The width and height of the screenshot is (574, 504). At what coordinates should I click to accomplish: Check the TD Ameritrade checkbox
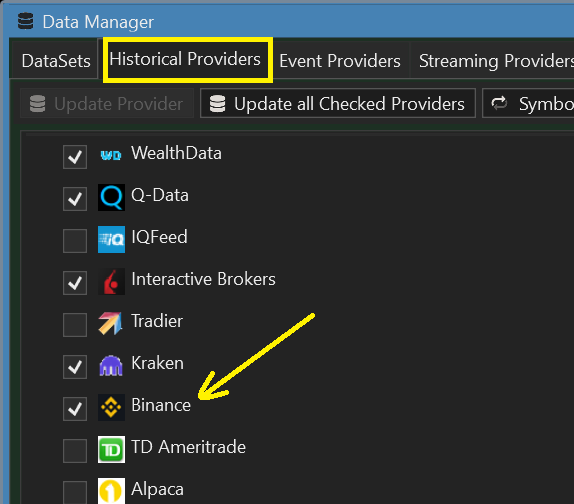(75, 451)
